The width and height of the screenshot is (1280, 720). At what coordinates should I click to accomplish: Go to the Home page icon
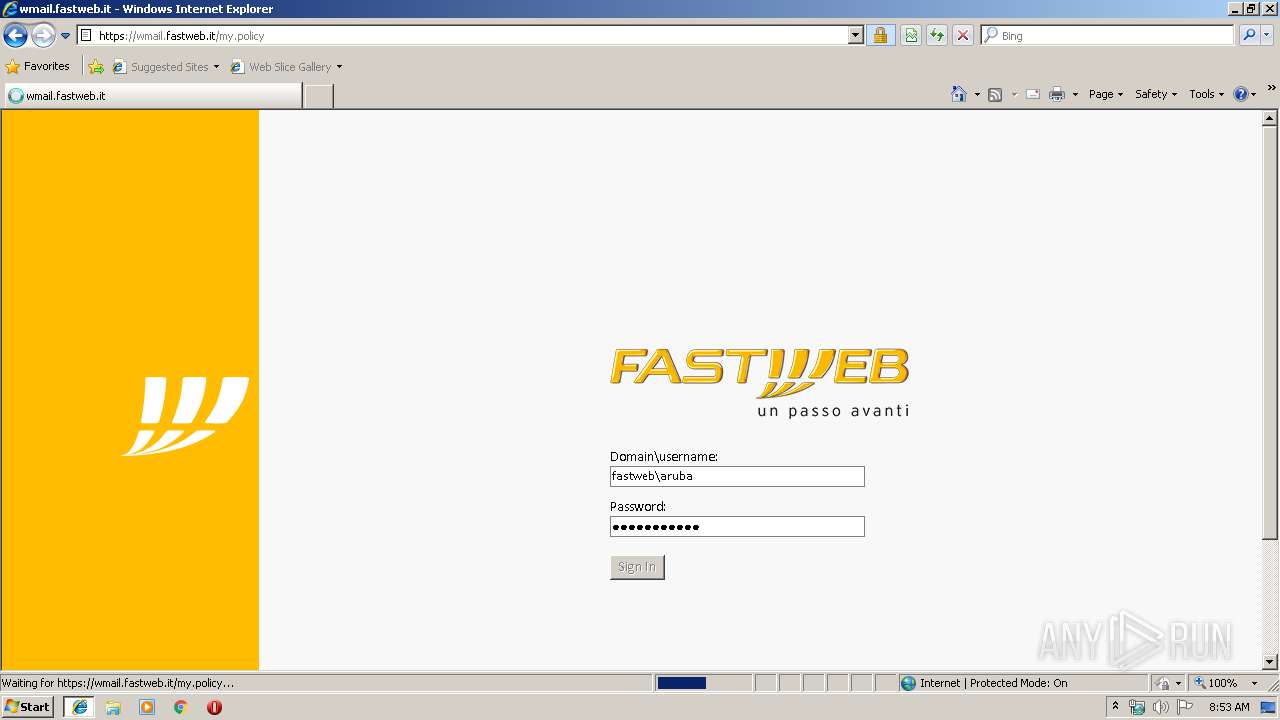click(959, 94)
